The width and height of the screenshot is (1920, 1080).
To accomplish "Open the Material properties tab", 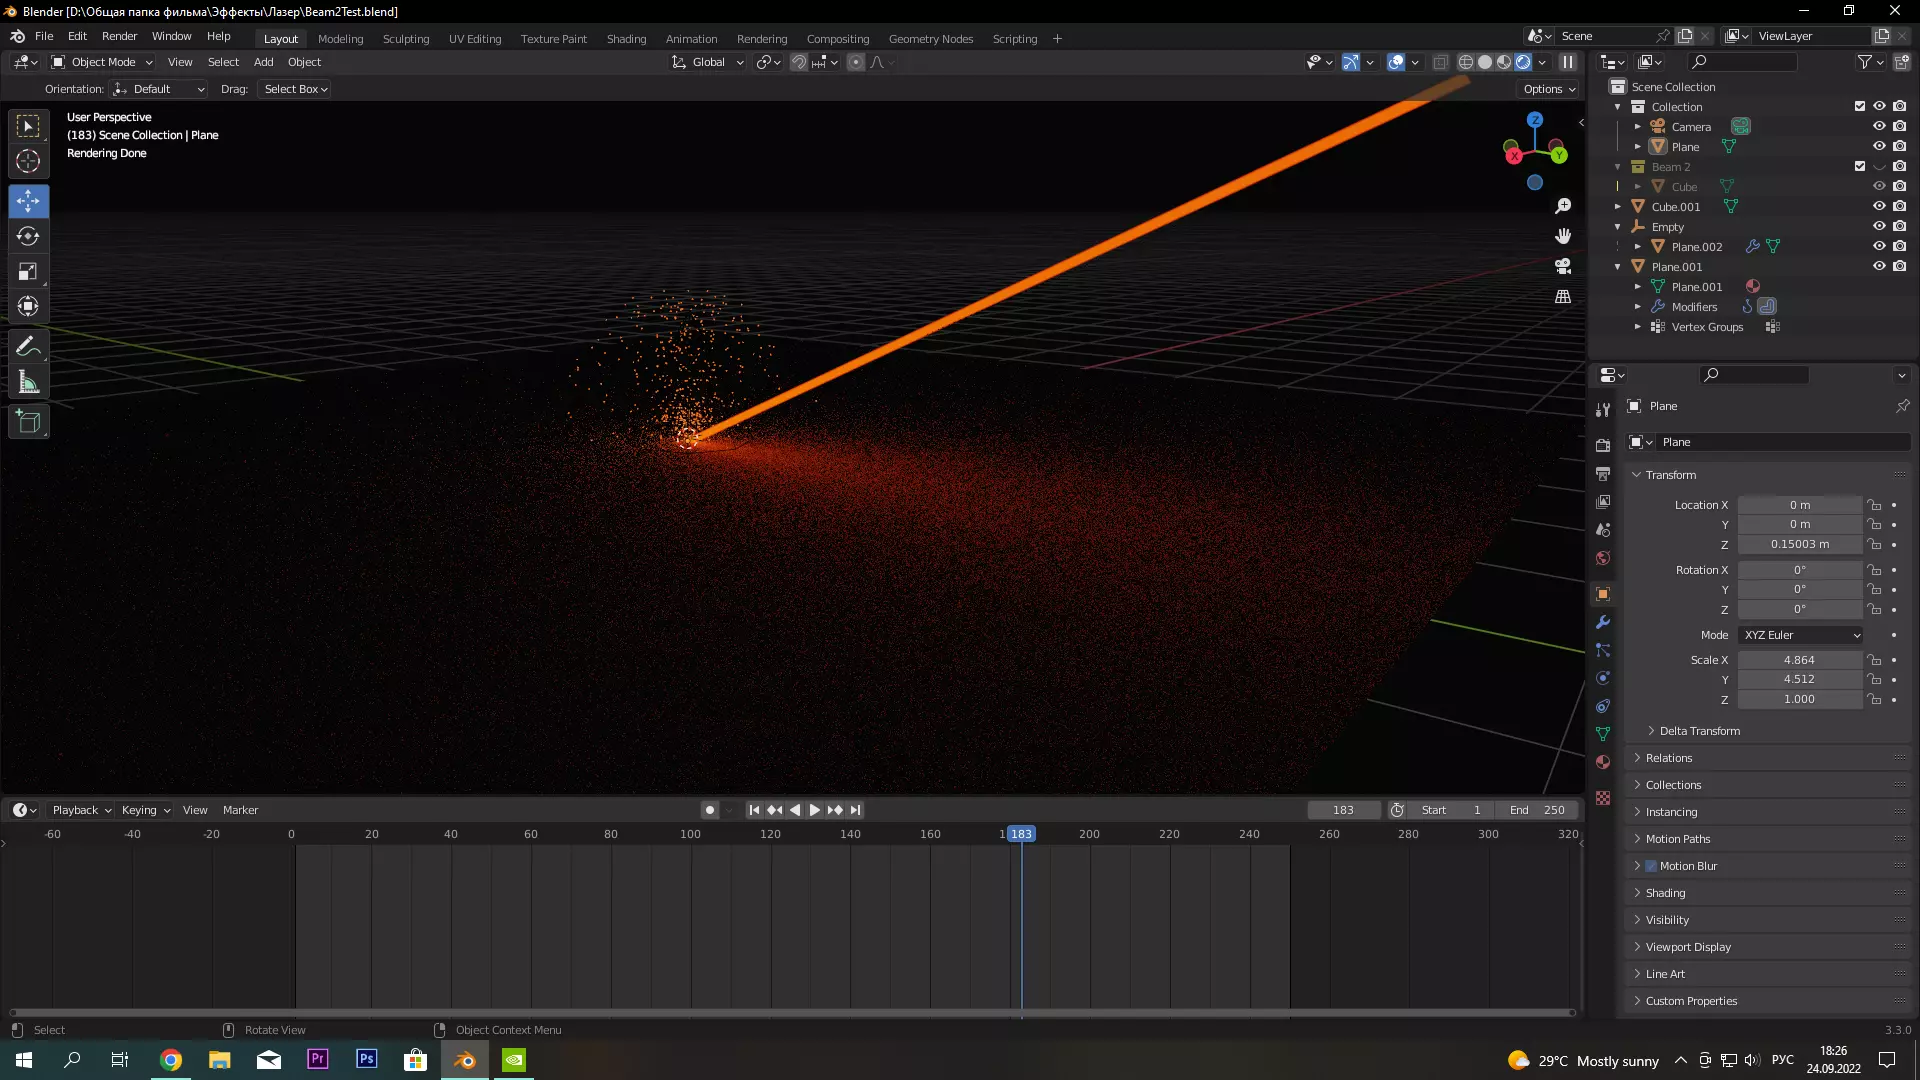I will (x=1603, y=762).
